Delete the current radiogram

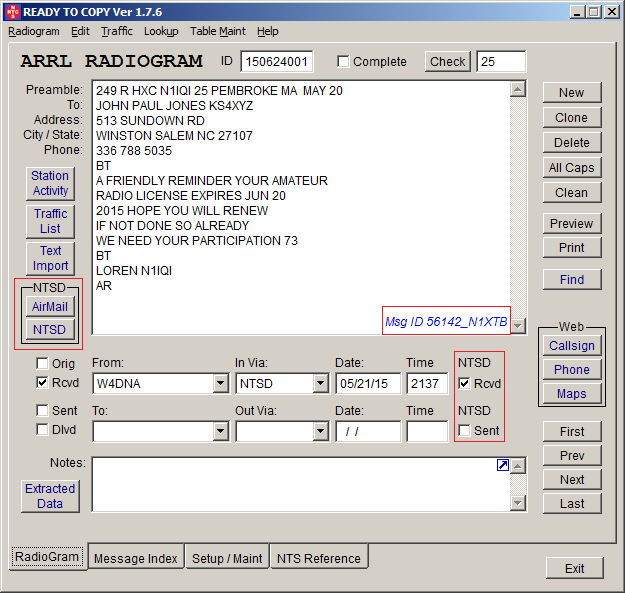[x=572, y=143]
